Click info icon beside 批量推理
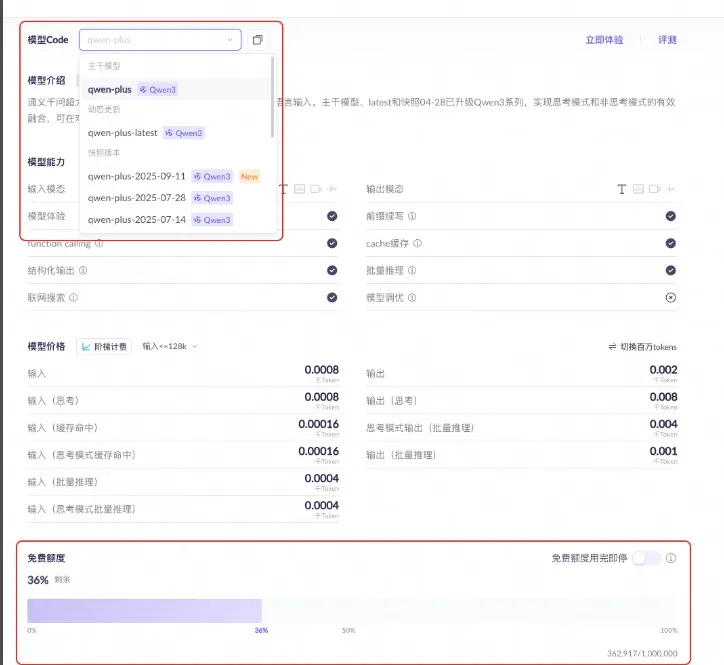 coord(412,271)
